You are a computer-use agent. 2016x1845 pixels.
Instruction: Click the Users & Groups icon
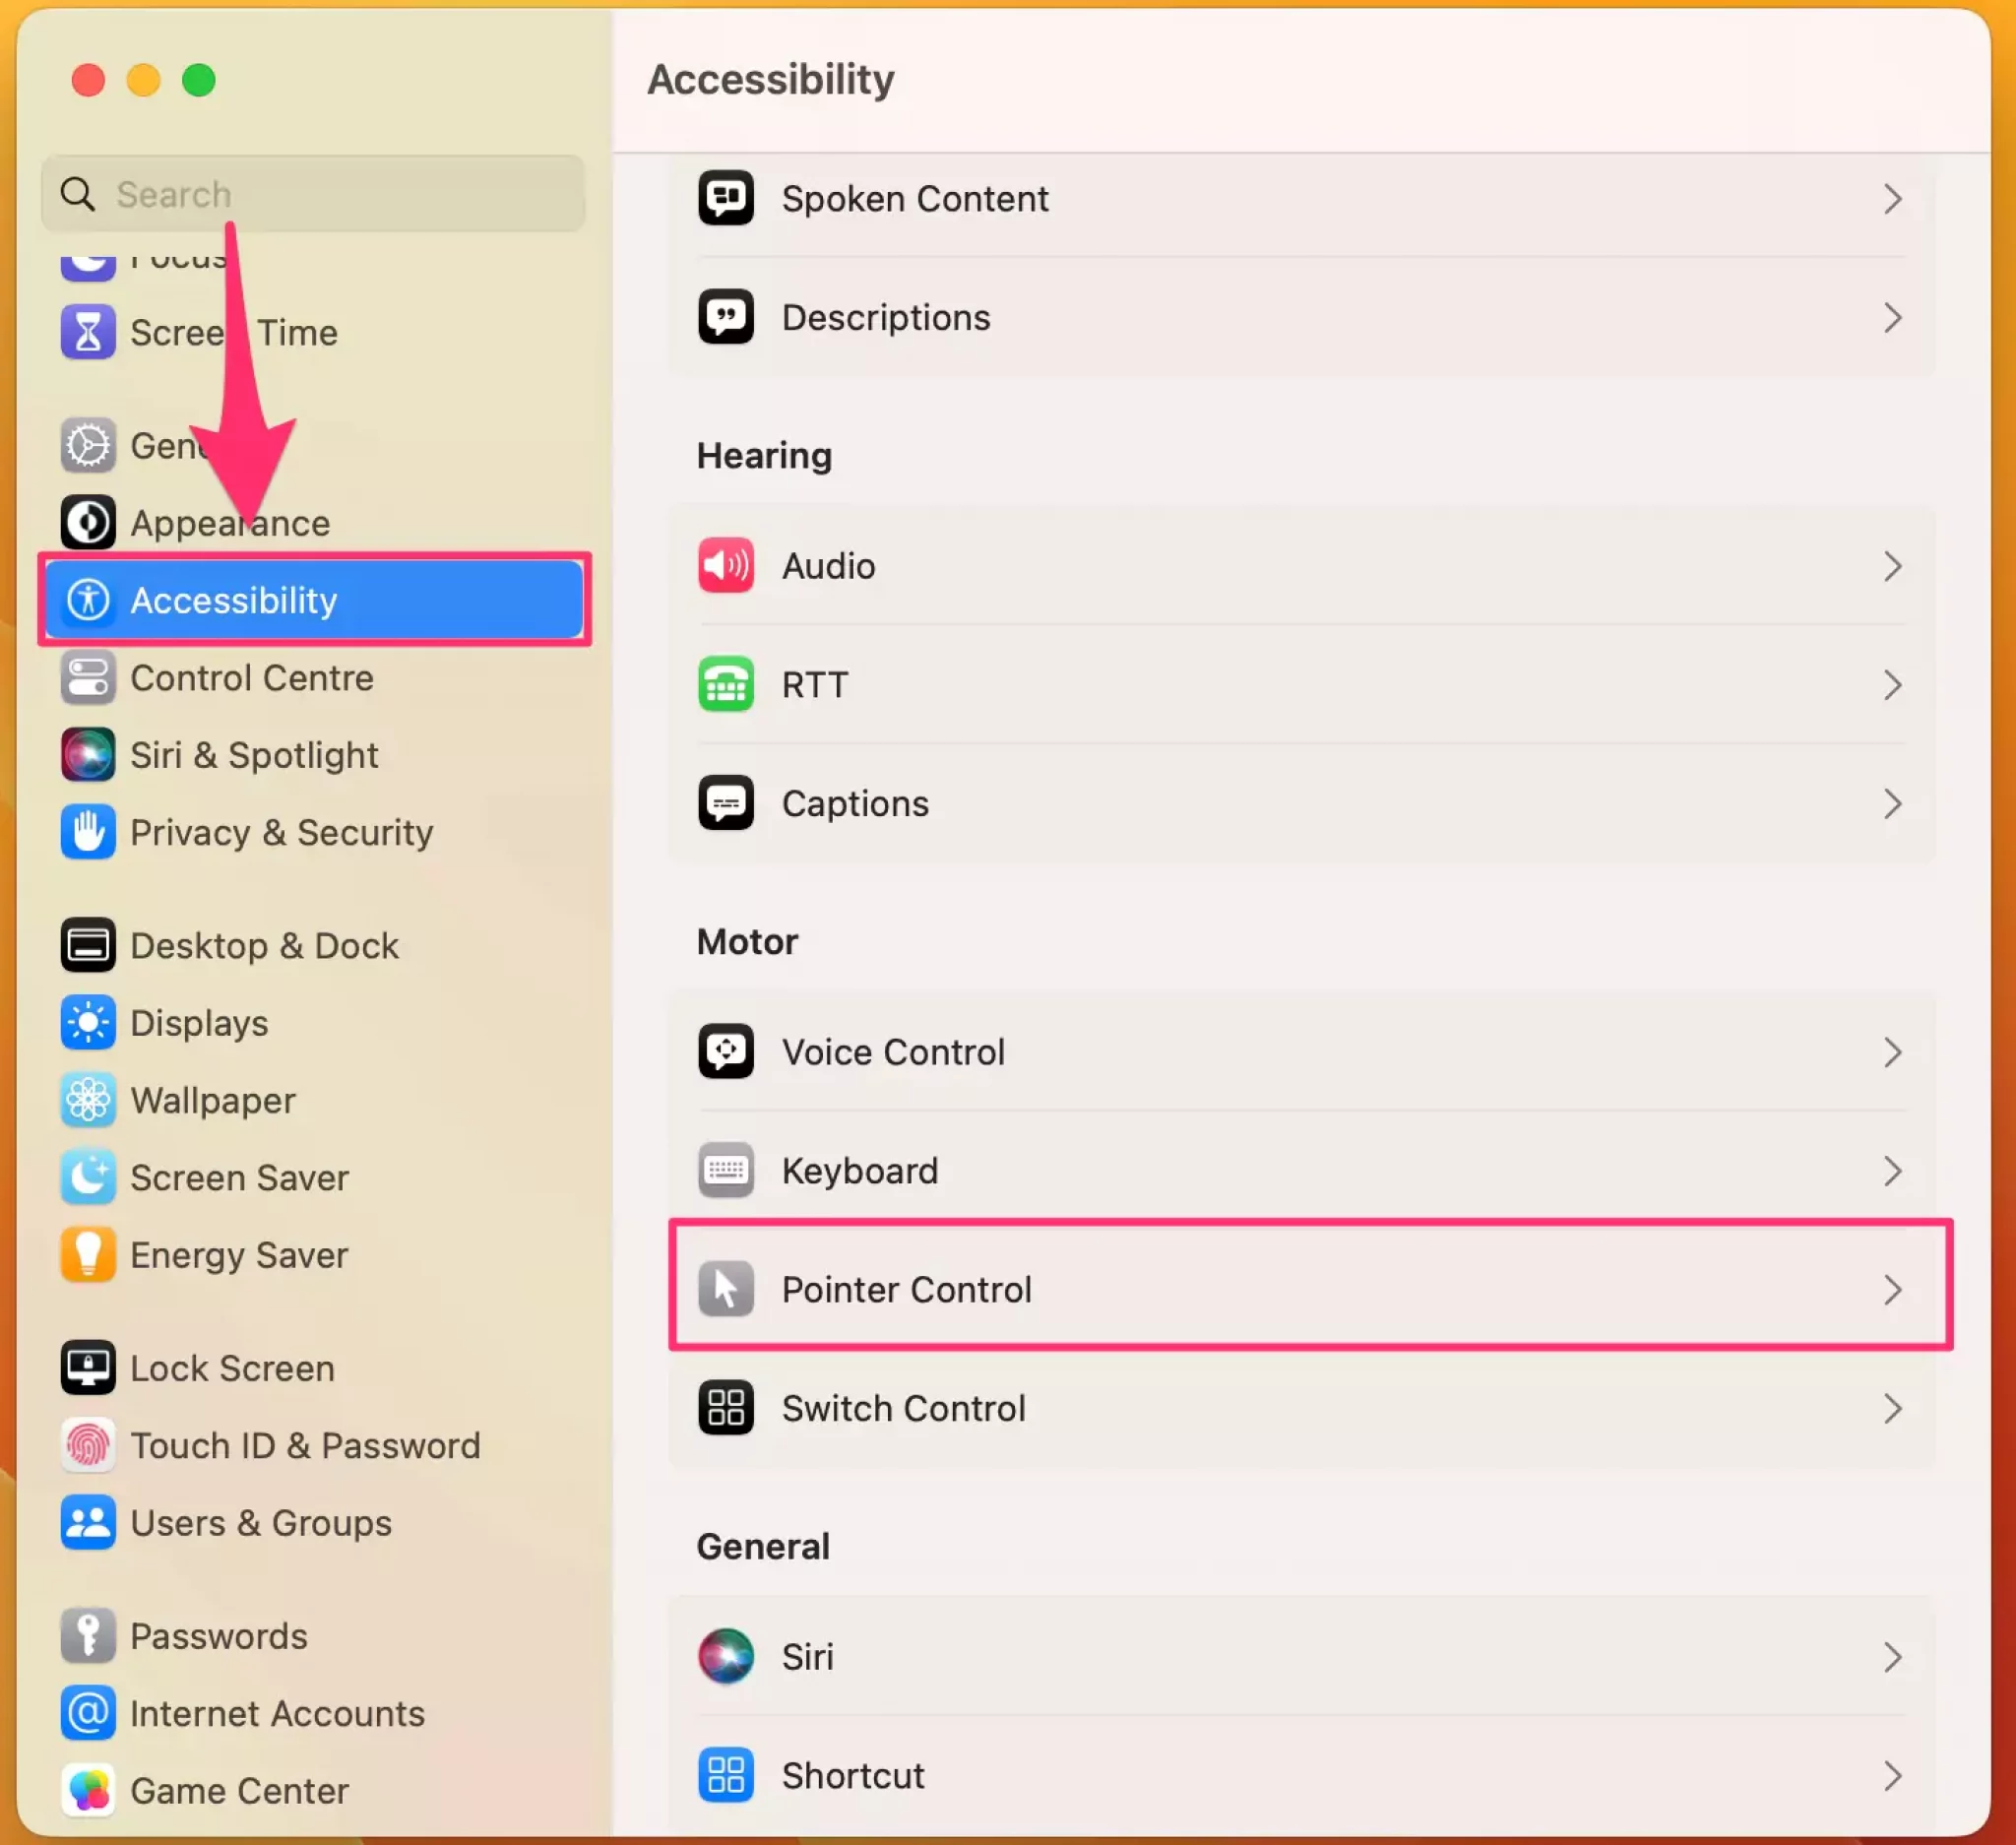click(88, 1522)
